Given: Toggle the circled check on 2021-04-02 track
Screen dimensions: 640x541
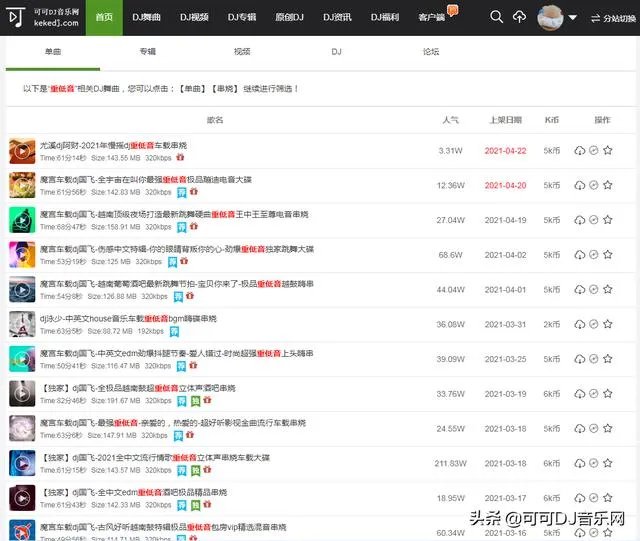Looking at the screenshot, I should pyautogui.click(x=593, y=255).
